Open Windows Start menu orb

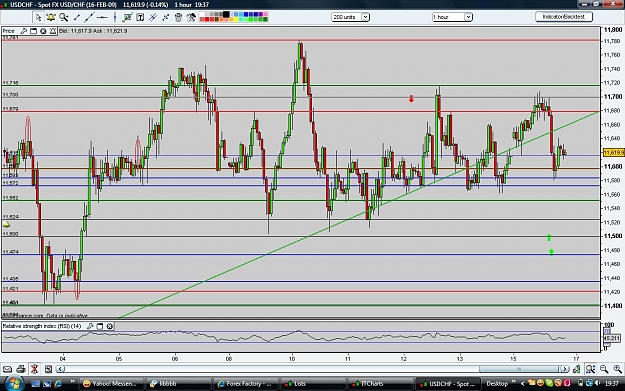point(14,384)
